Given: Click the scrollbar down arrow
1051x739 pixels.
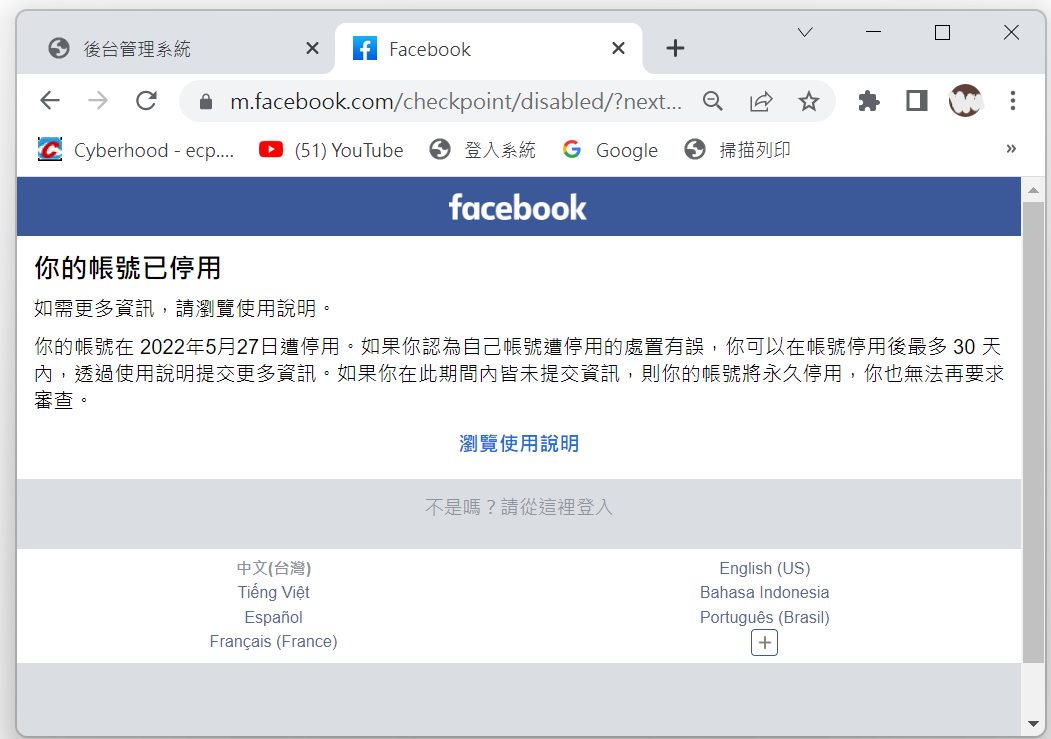Looking at the screenshot, I should click(1033, 724).
